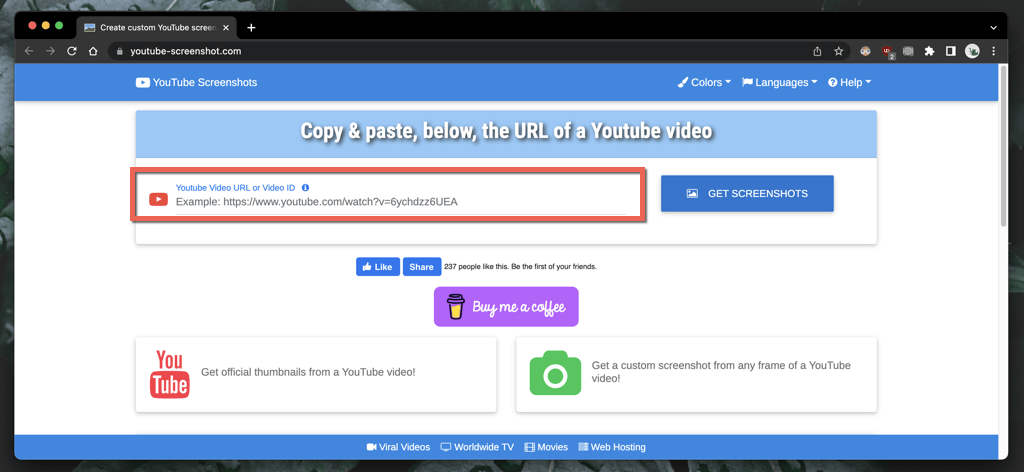The image size is (1024, 472).
Task: Go to the browser home page icon
Action: [93, 51]
